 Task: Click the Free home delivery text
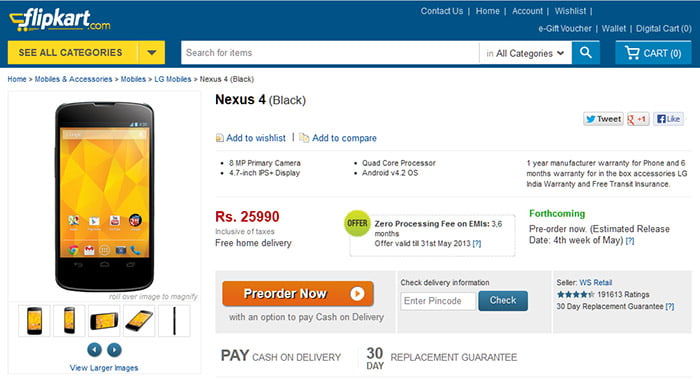tap(253, 243)
